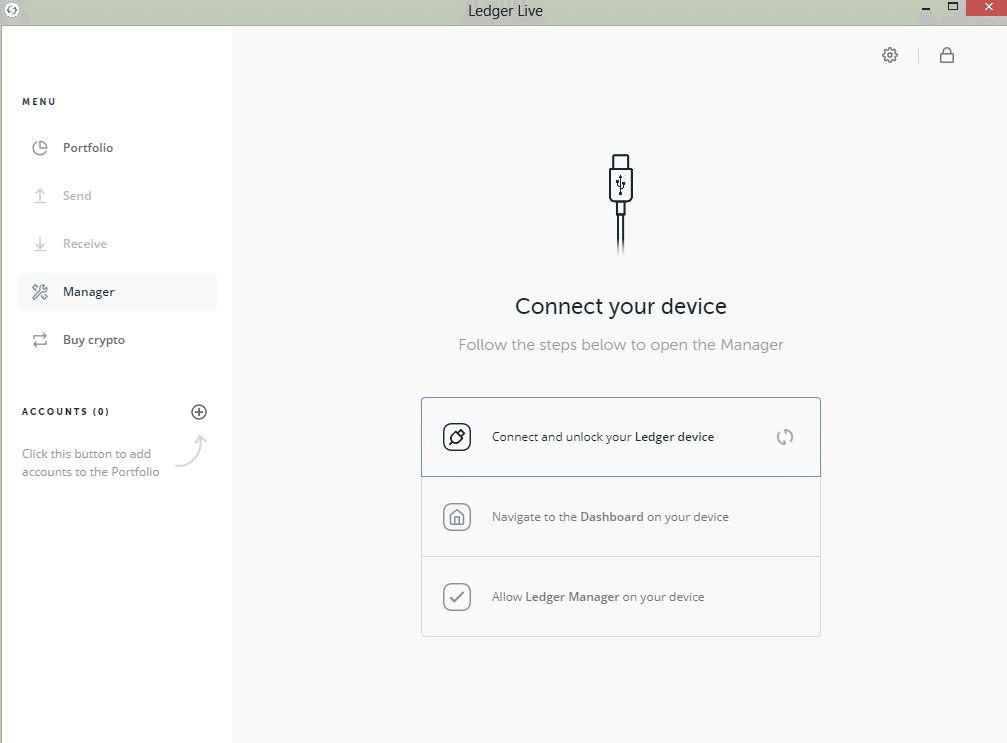Screen dimensions: 1007x743
Task: Click the 'Navigate to the Dashboard' text
Action: (x=610, y=517)
